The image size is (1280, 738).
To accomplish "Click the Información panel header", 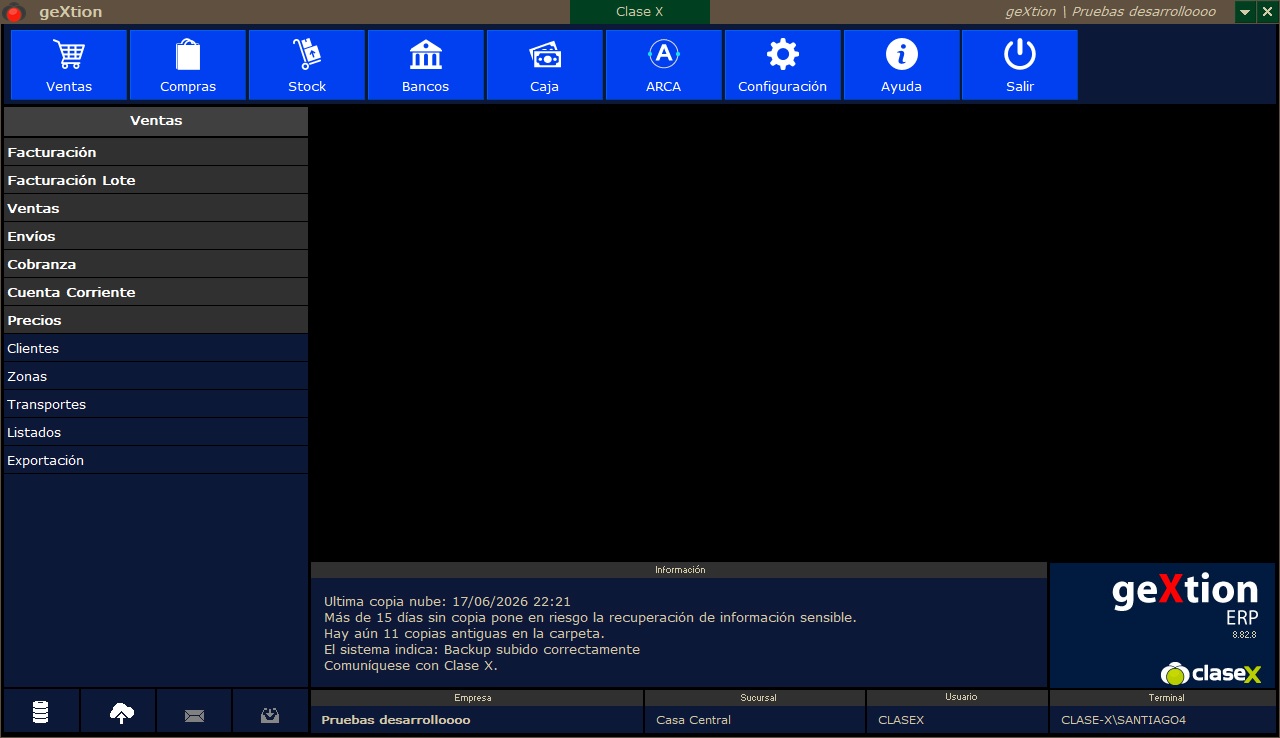I will click(679, 570).
